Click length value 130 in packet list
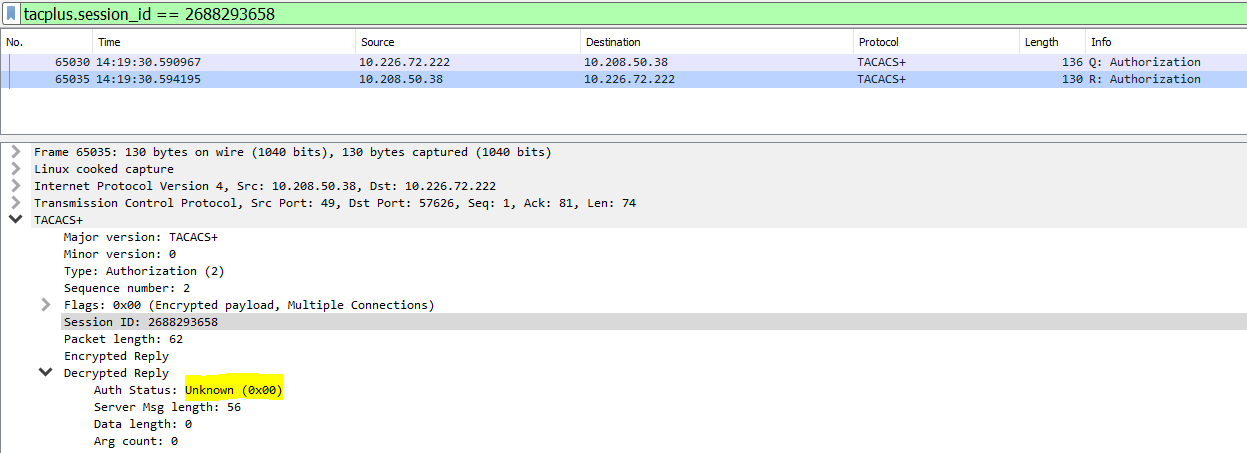The height and width of the screenshot is (453, 1247). tap(1072, 79)
